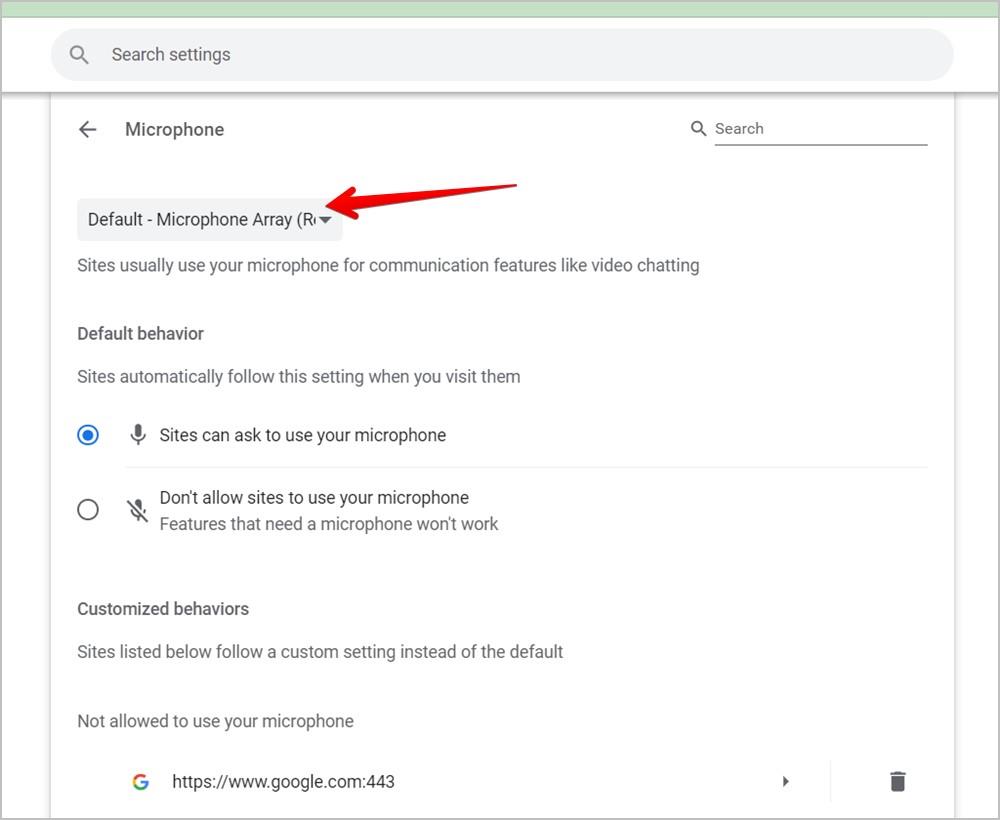Click Features that need a microphone won't work text
The image size is (1000, 820).
click(328, 524)
